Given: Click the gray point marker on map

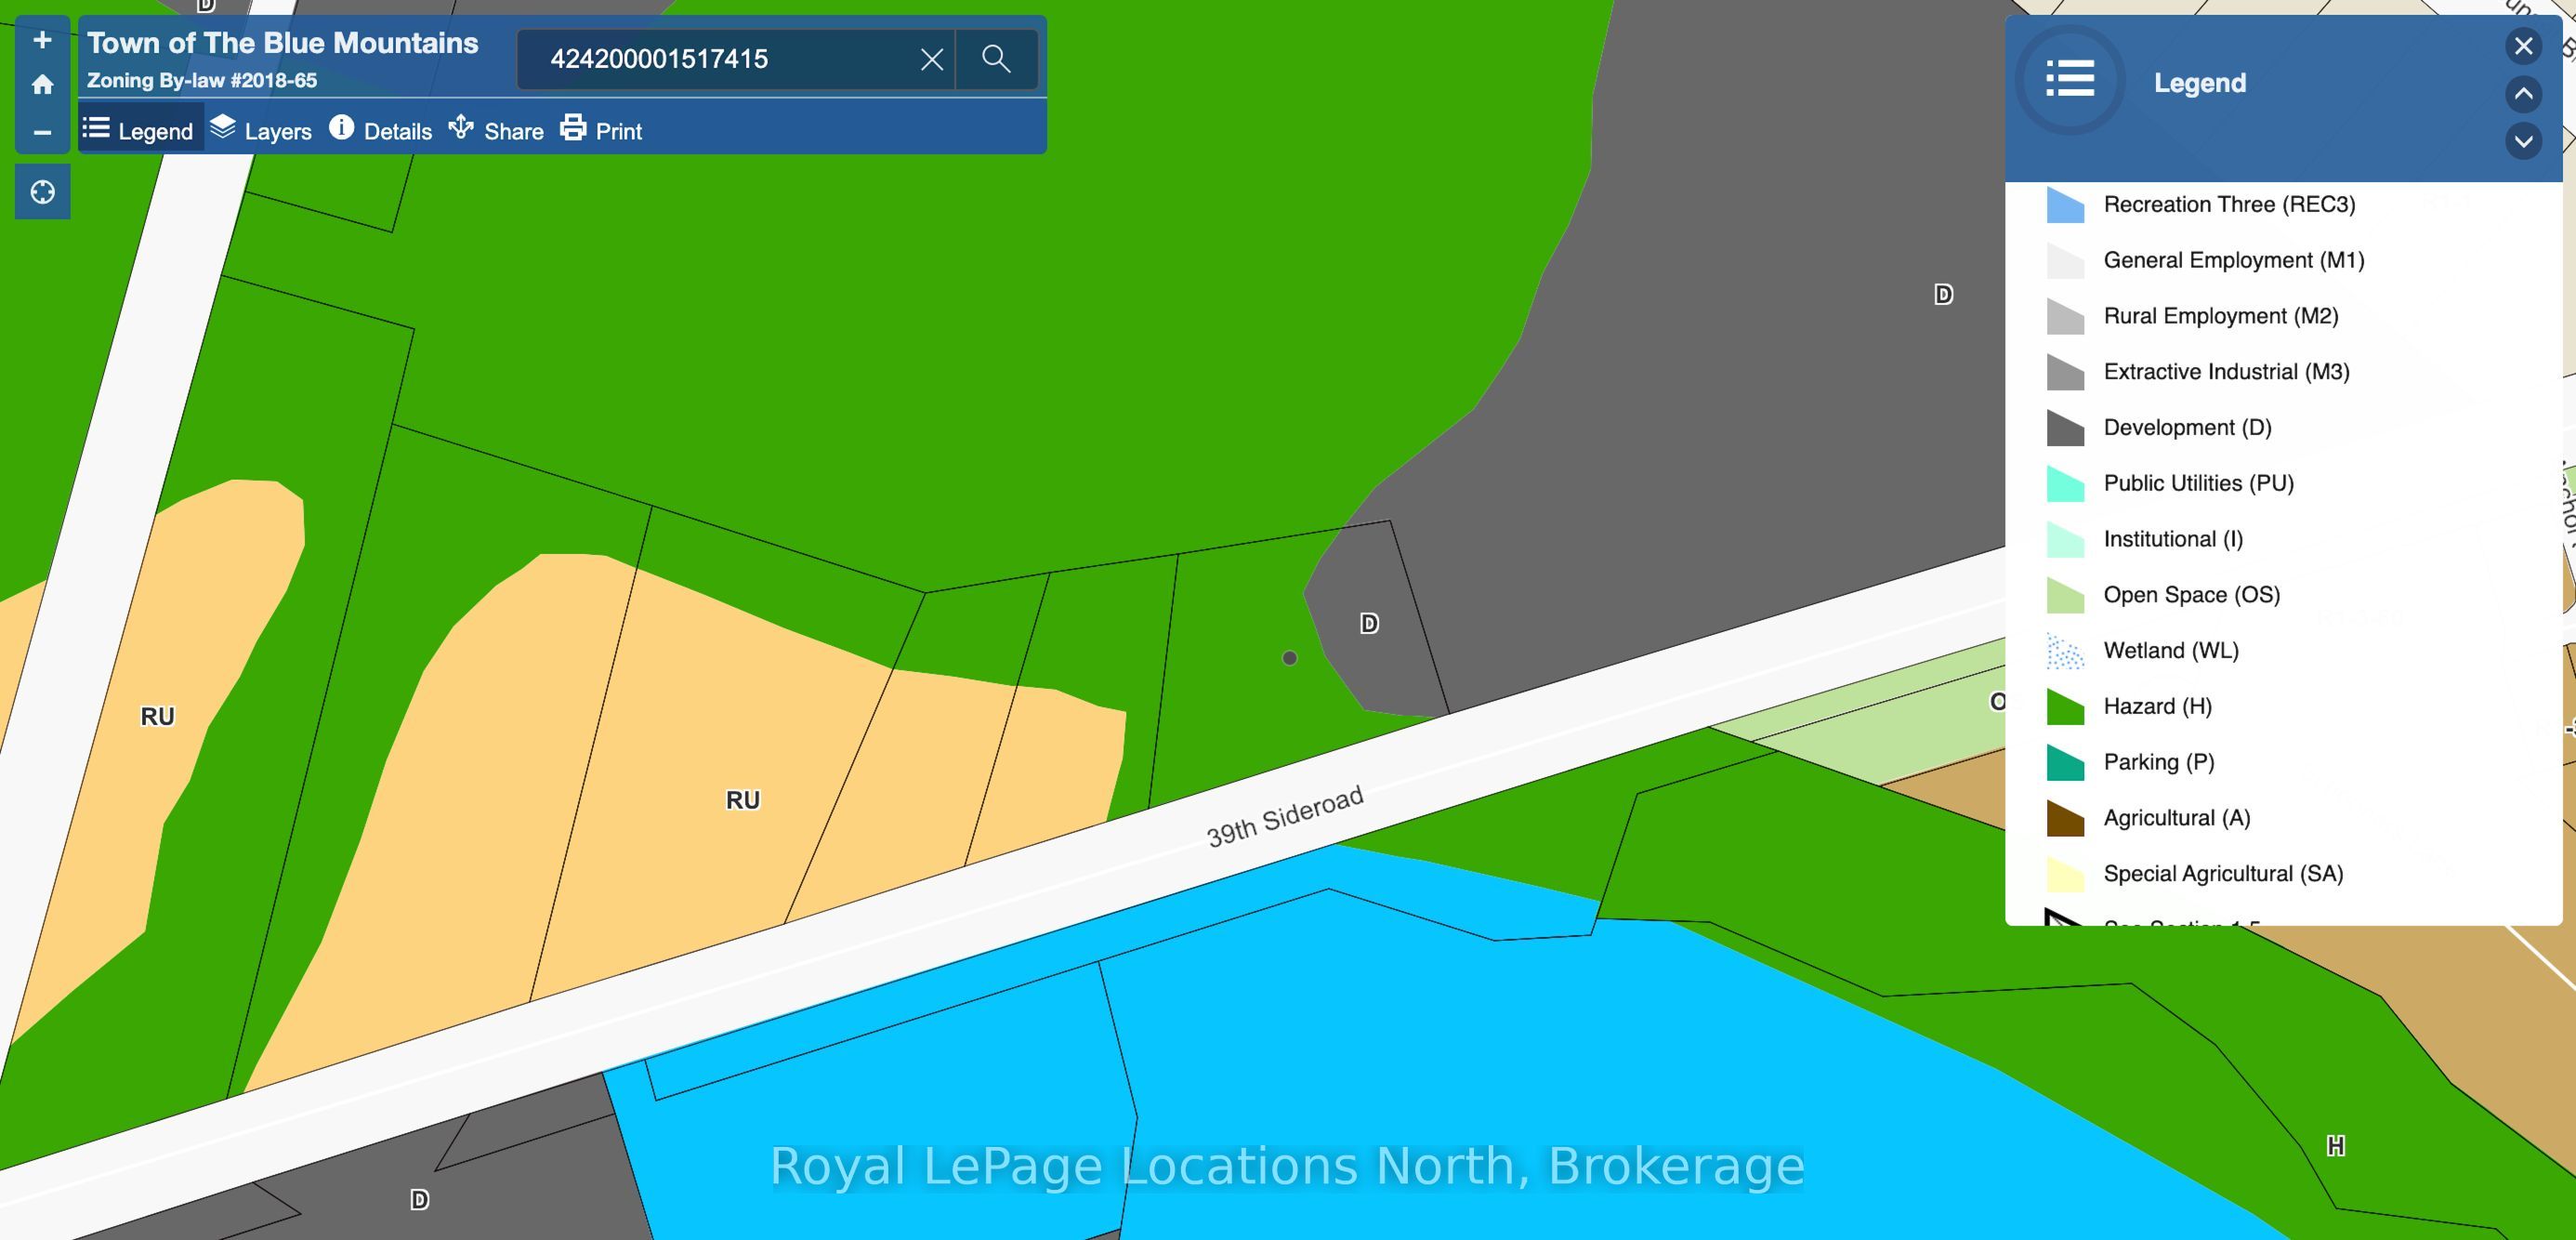Looking at the screenshot, I should tap(1290, 658).
